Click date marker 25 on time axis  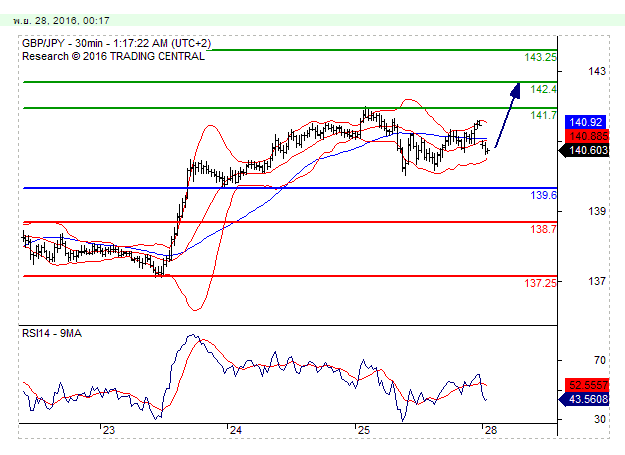(364, 430)
